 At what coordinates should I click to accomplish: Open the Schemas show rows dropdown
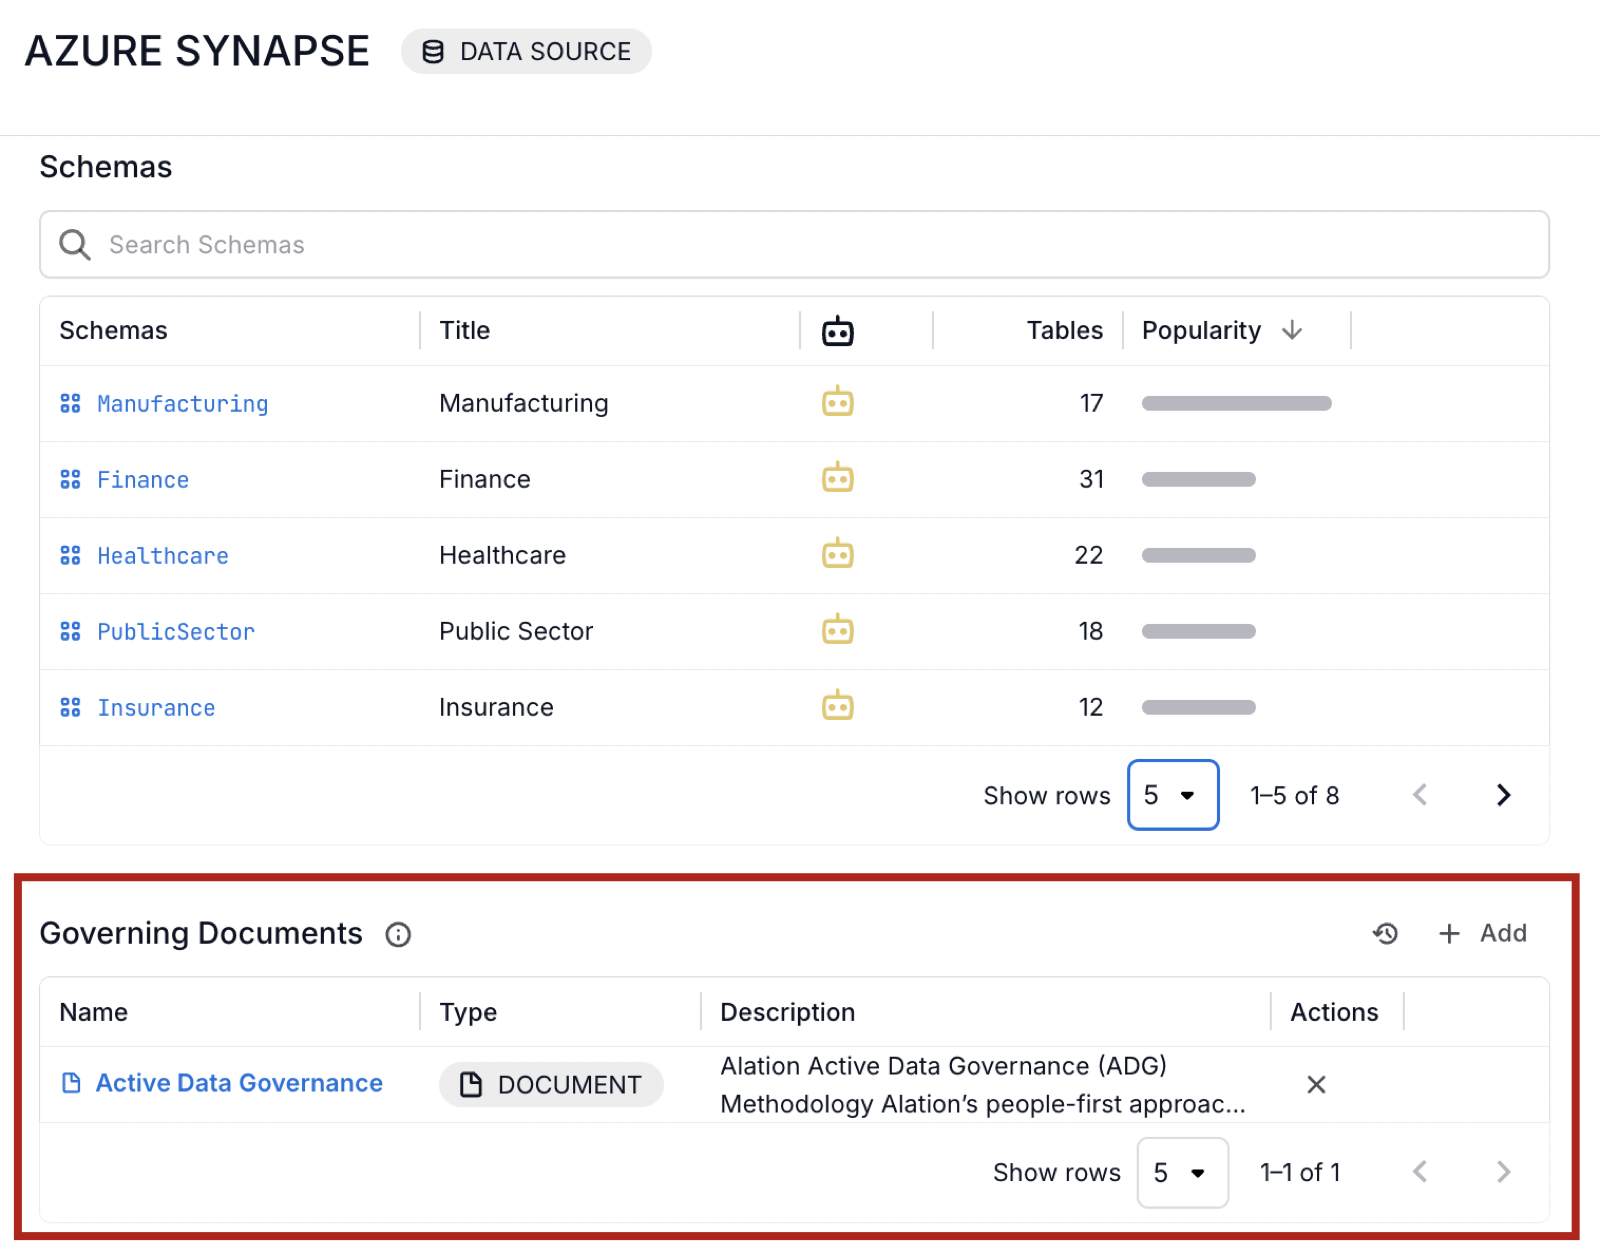coord(1173,795)
